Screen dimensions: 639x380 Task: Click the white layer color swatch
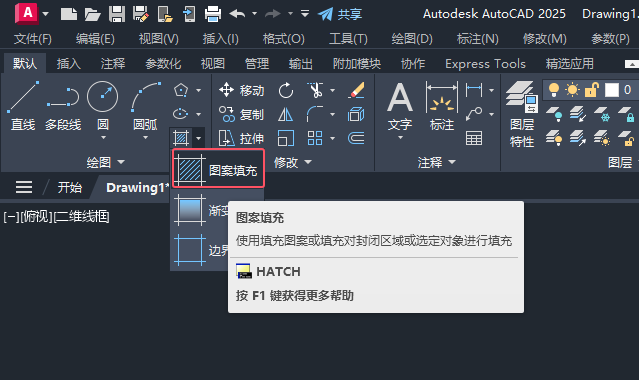tap(612, 90)
